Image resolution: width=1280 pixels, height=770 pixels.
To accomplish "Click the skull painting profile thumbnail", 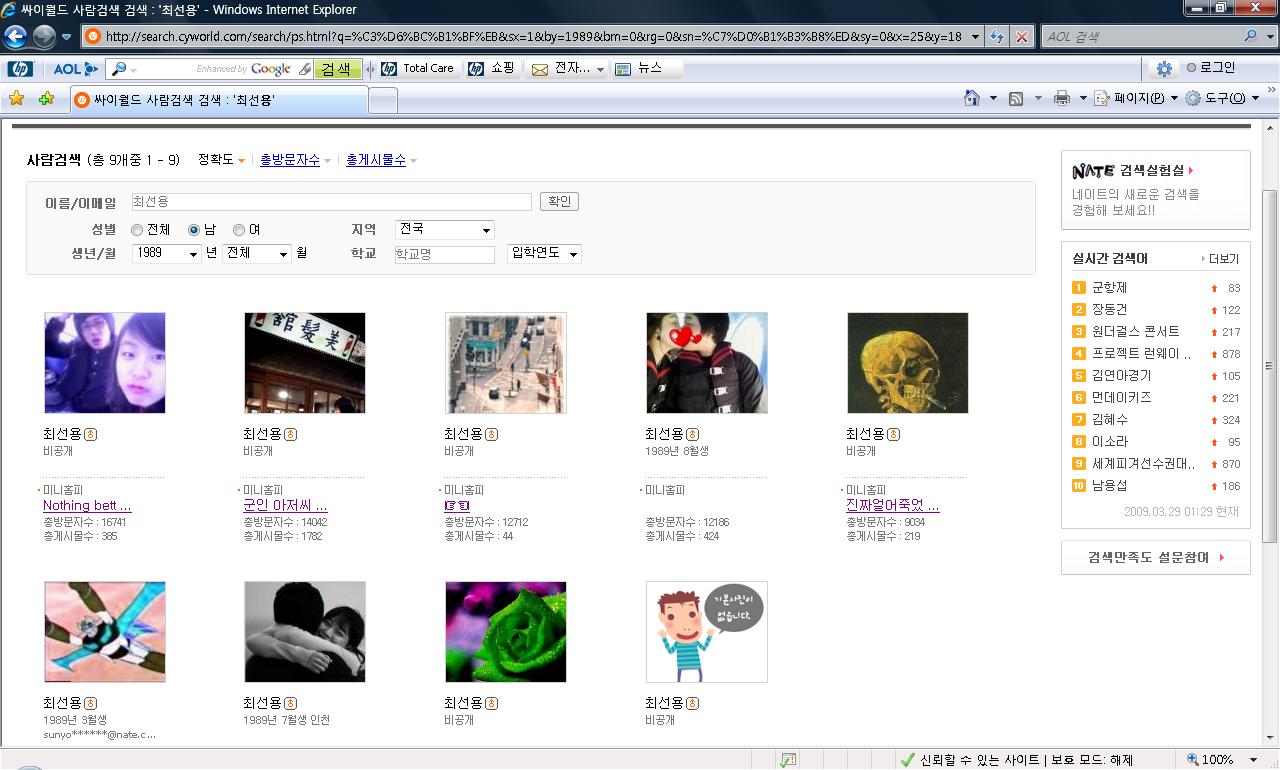I will pyautogui.click(x=908, y=363).
